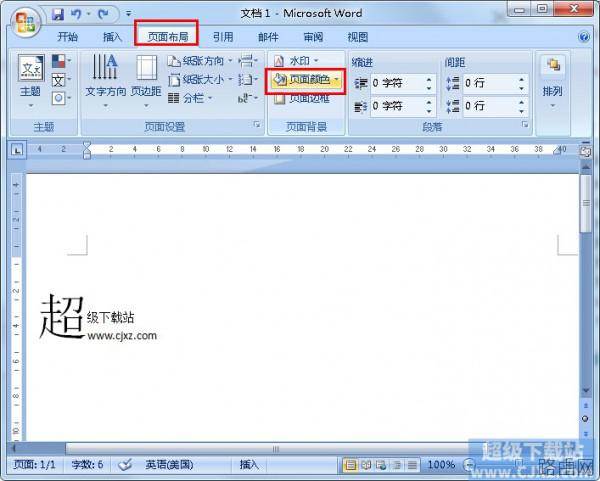The image size is (600, 481).
Task: Launch the 段落 paragraph dialog launcher
Action: [525, 125]
